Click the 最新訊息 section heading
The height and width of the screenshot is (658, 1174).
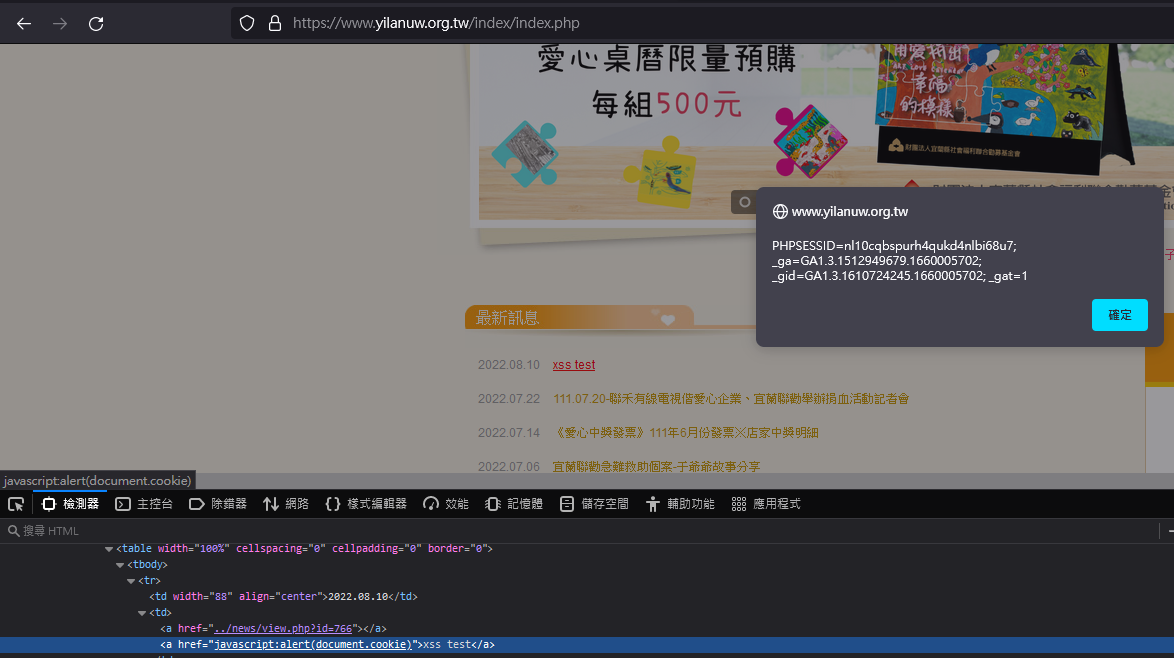[x=508, y=318]
